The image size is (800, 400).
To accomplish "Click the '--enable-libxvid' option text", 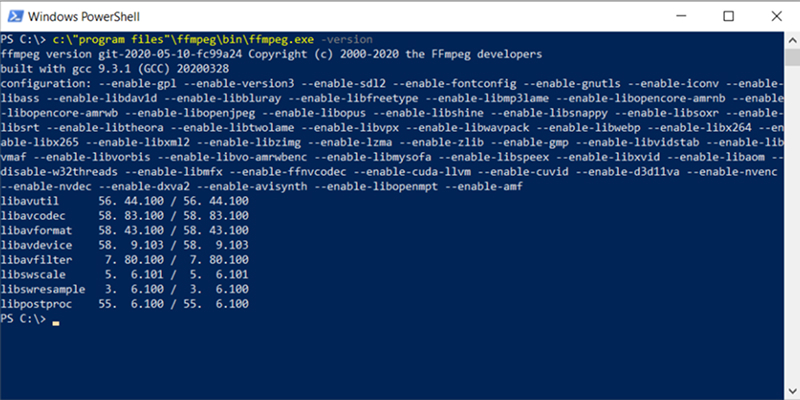I will click(x=608, y=158).
